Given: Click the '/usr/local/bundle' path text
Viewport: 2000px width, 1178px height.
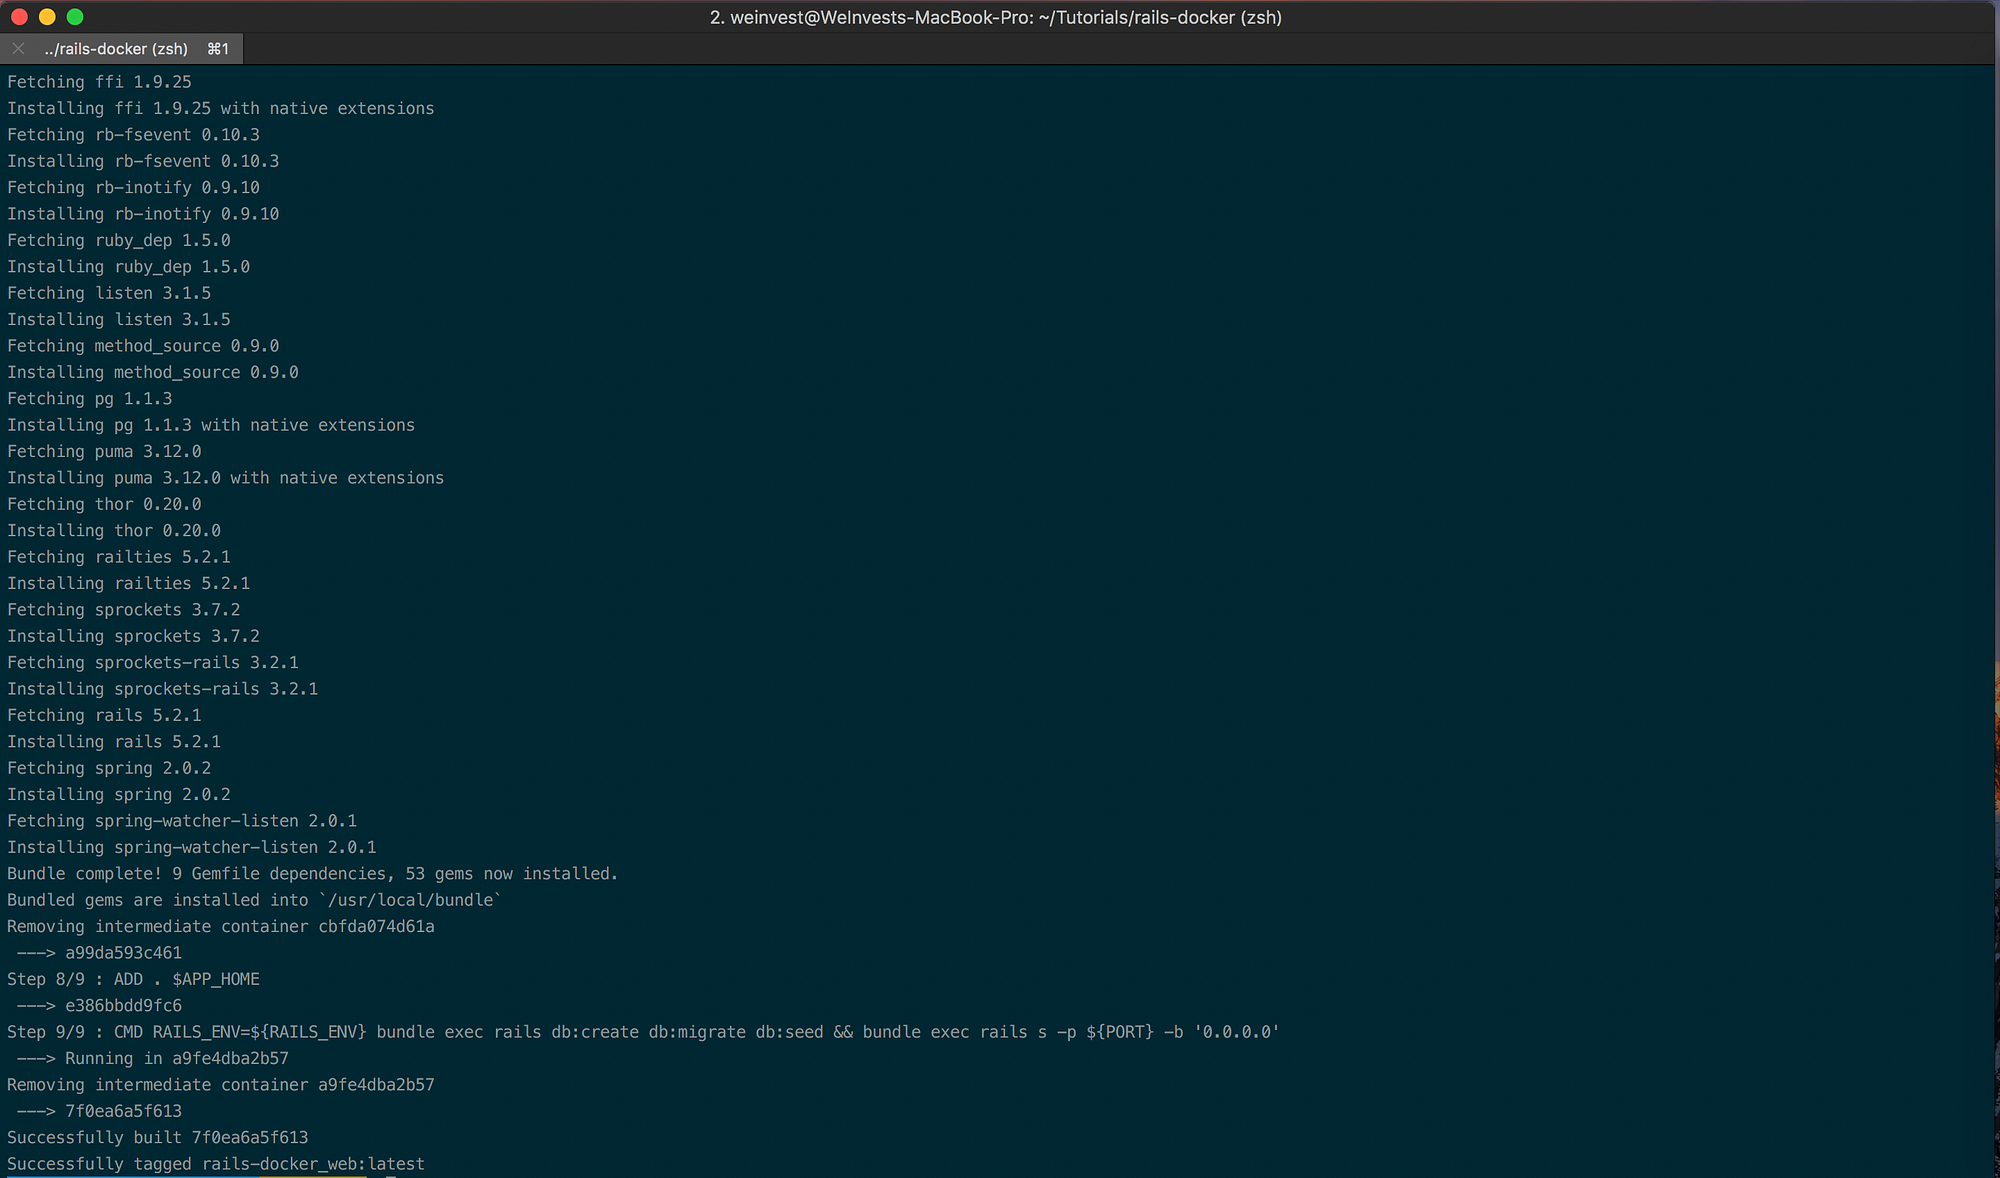Looking at the screenshot, I should tap(410, 900).
